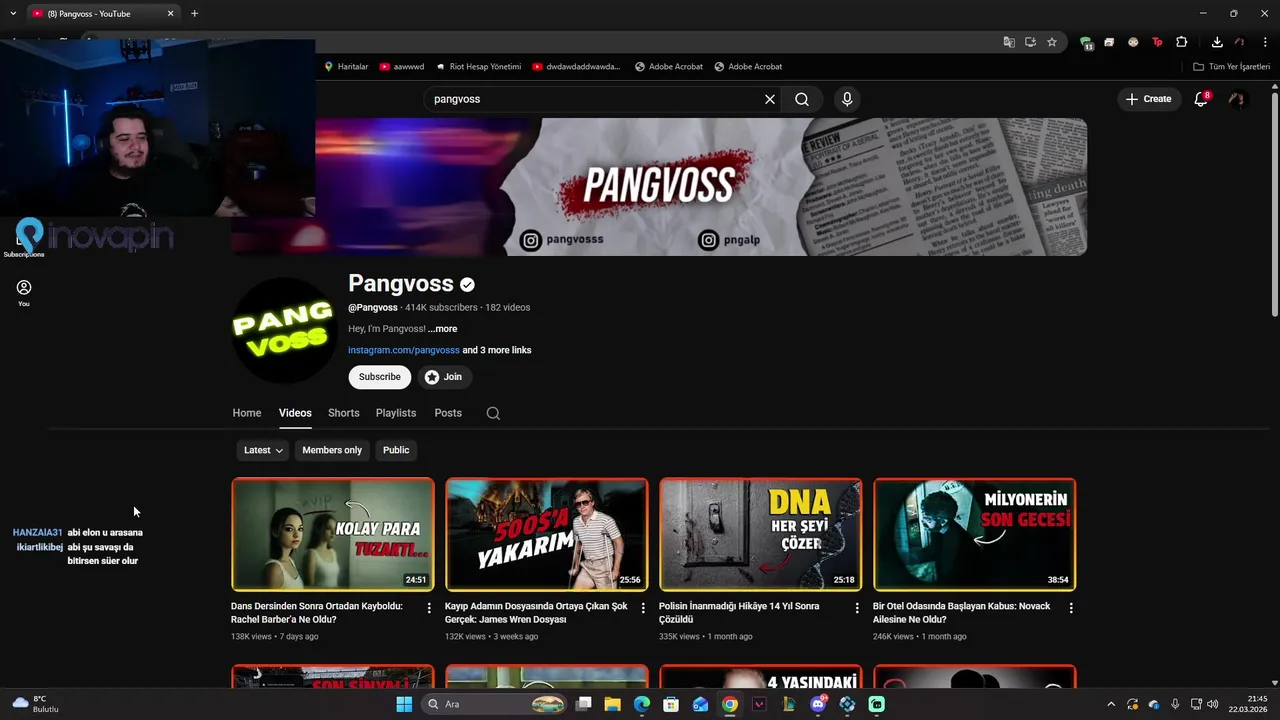Filter by Members only chip
Image resolution: width=1280 pixels, height=720 pixels.
point(332,450)
